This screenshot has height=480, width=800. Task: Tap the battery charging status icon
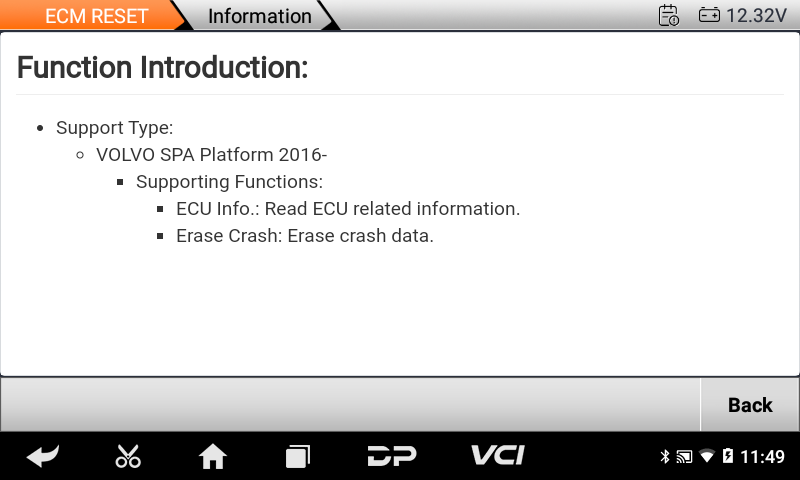pos(728,456)
